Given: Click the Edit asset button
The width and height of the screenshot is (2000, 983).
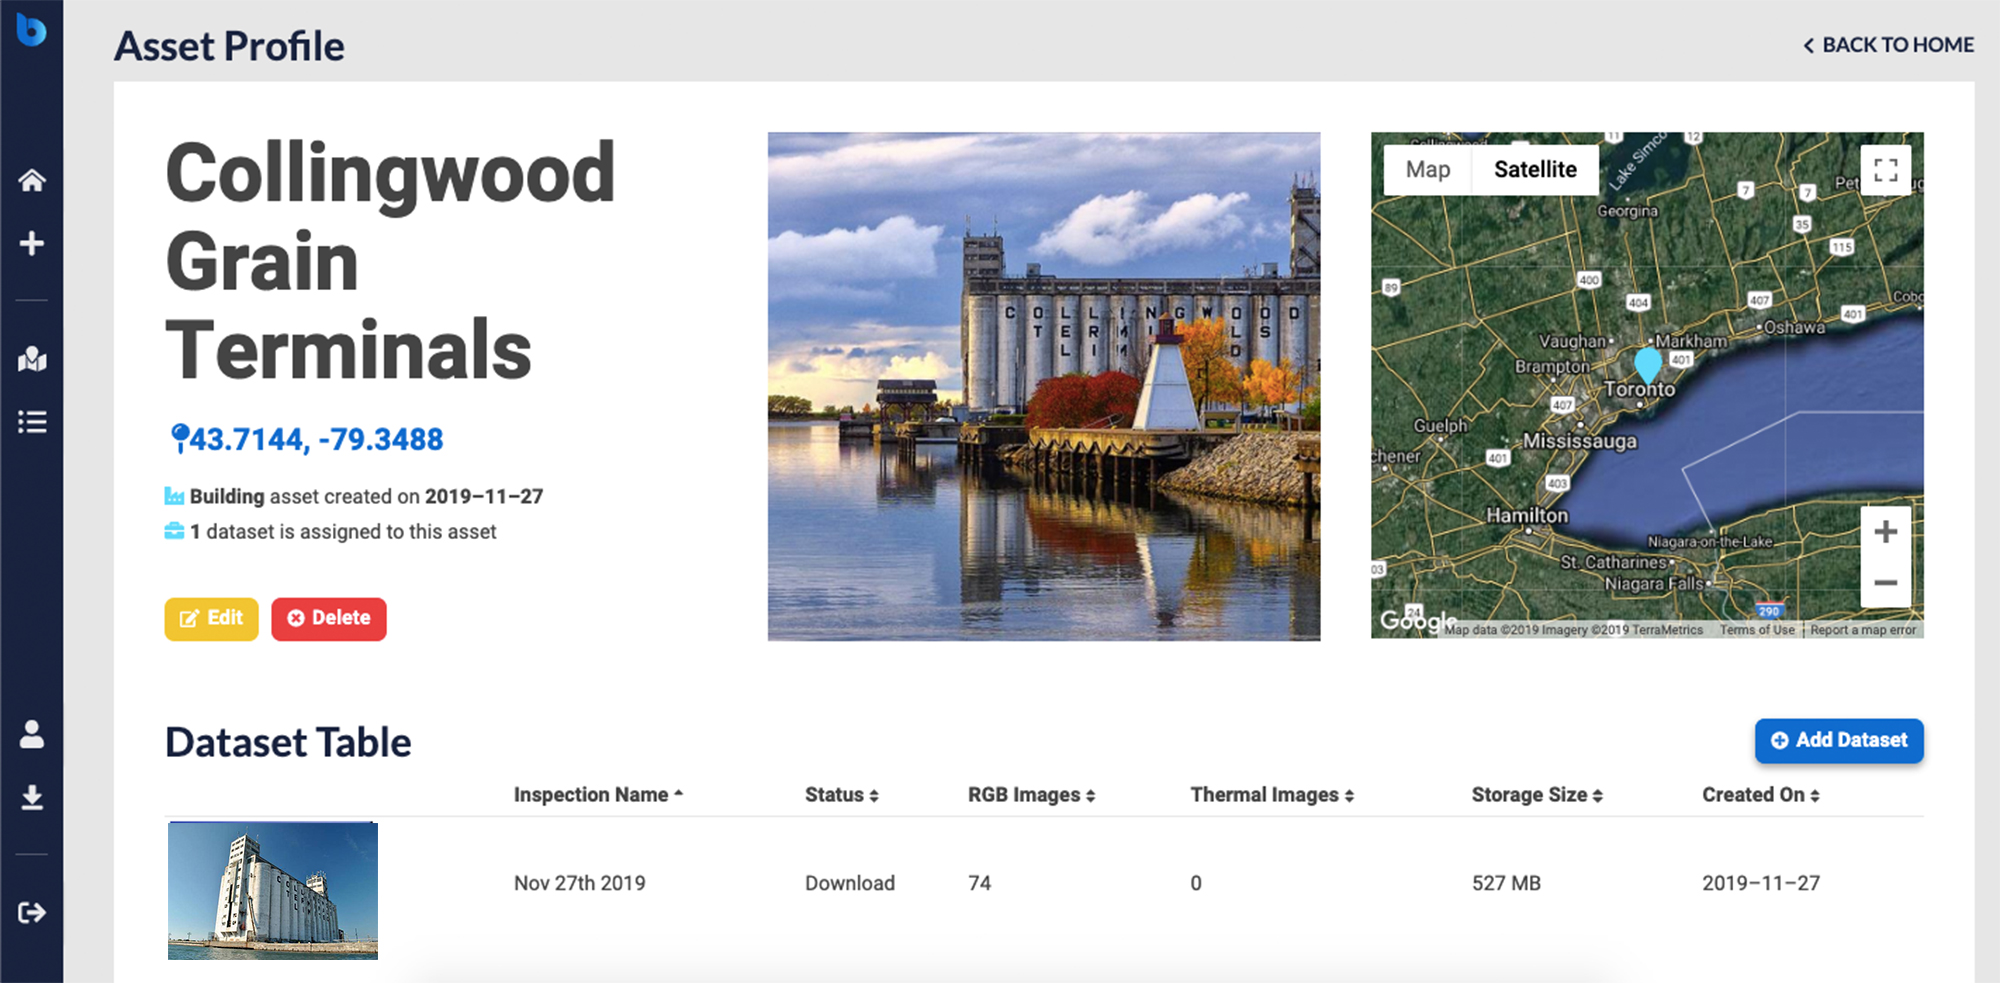Looking at the screenshot, I should tap(211, 619).
